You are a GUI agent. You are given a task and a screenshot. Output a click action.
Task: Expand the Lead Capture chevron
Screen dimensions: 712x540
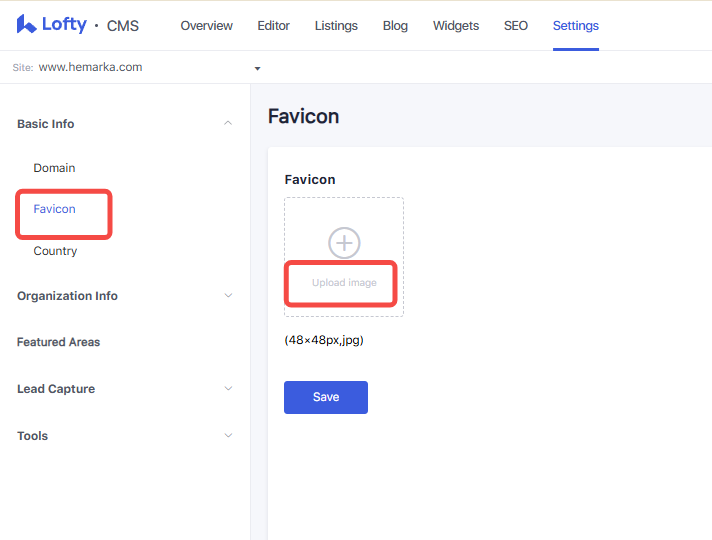pos(228,388)
